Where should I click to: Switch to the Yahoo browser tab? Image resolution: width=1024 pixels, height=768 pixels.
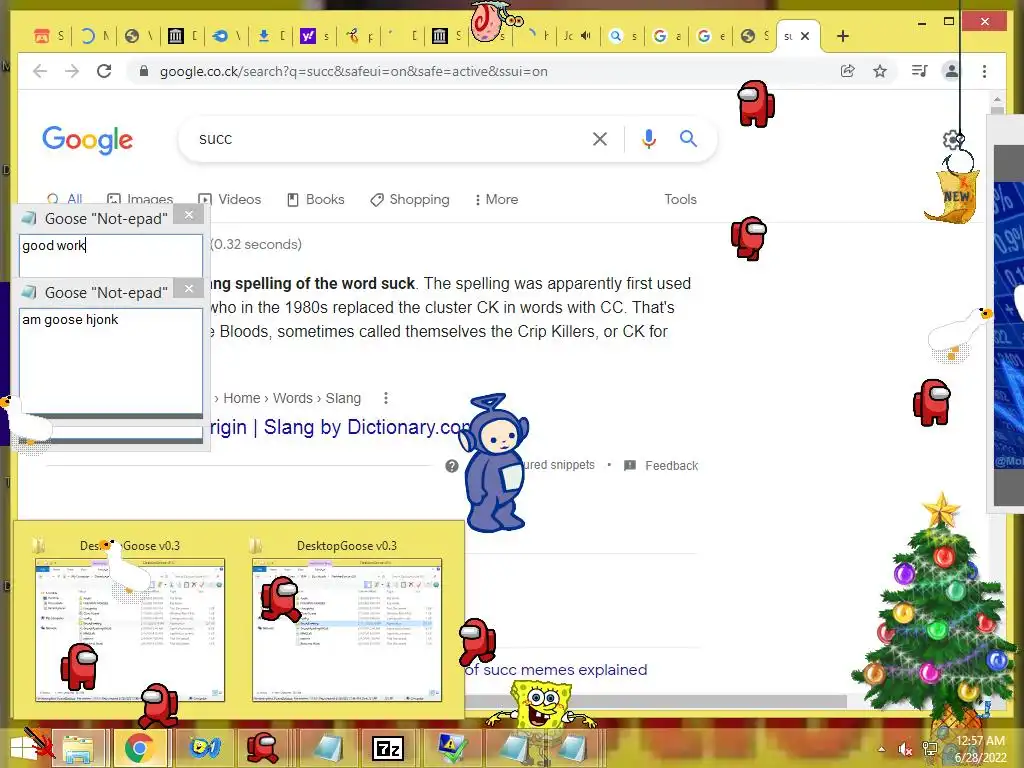tap(315, 36)
